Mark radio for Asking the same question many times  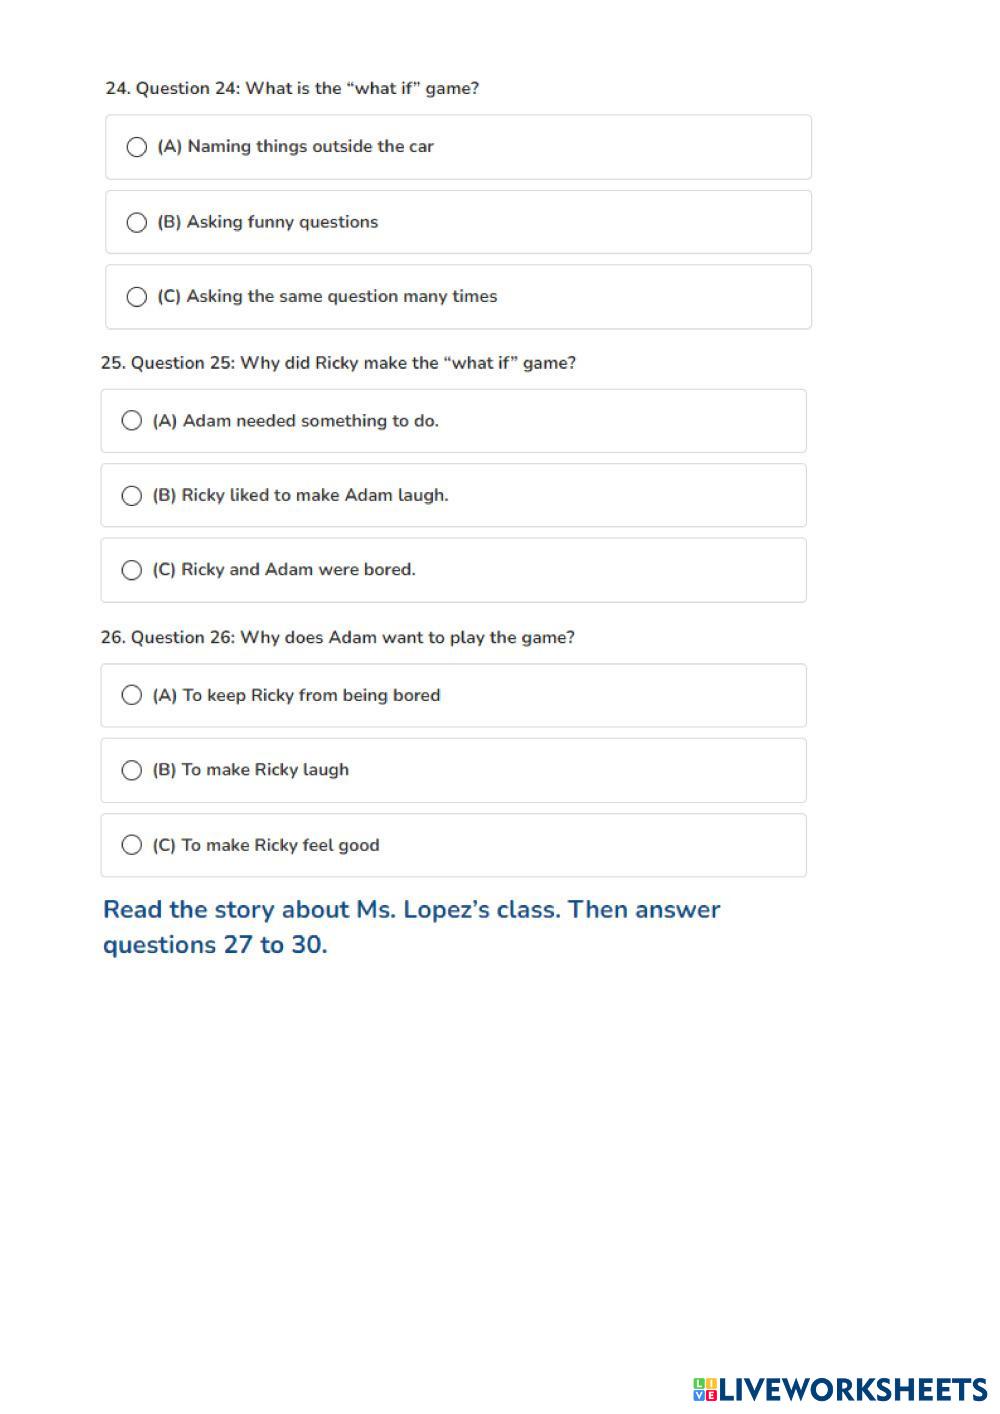[x=137, y=297]
